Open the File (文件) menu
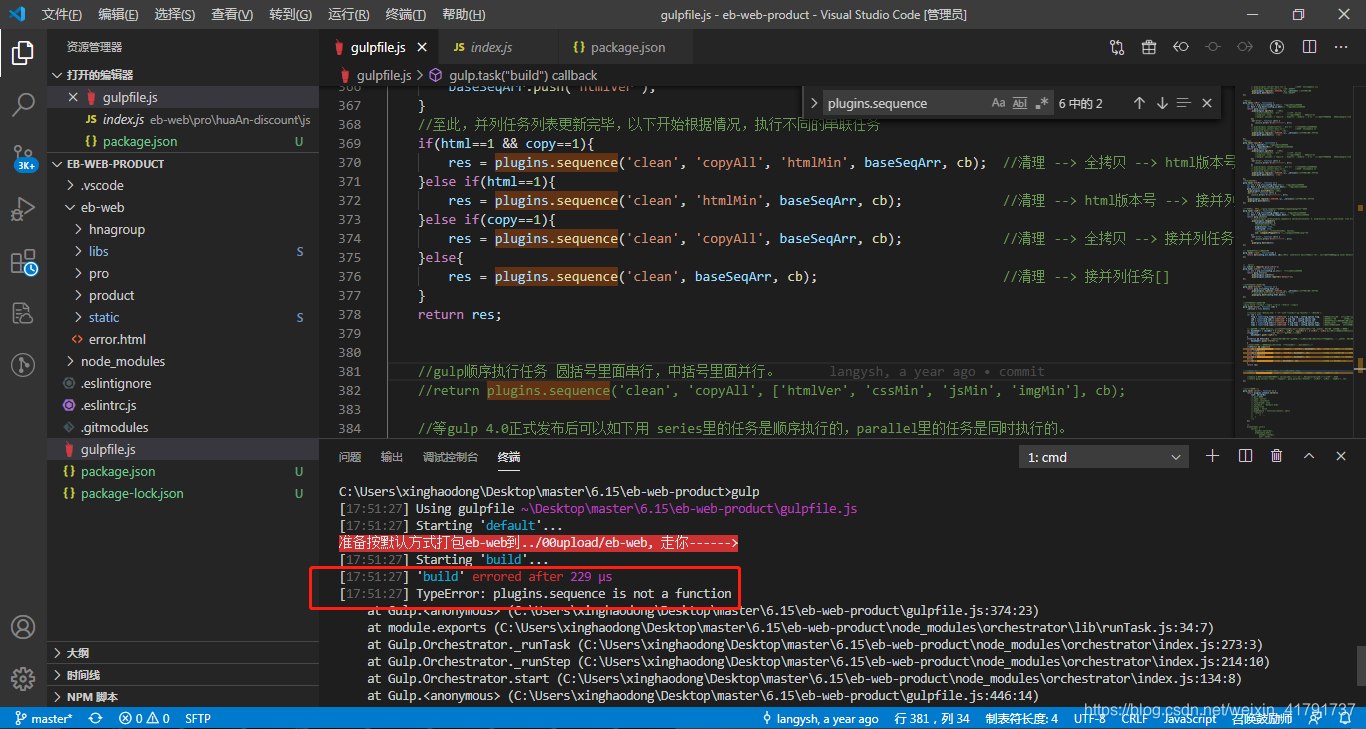1366x729 pixels. point(62,15)
